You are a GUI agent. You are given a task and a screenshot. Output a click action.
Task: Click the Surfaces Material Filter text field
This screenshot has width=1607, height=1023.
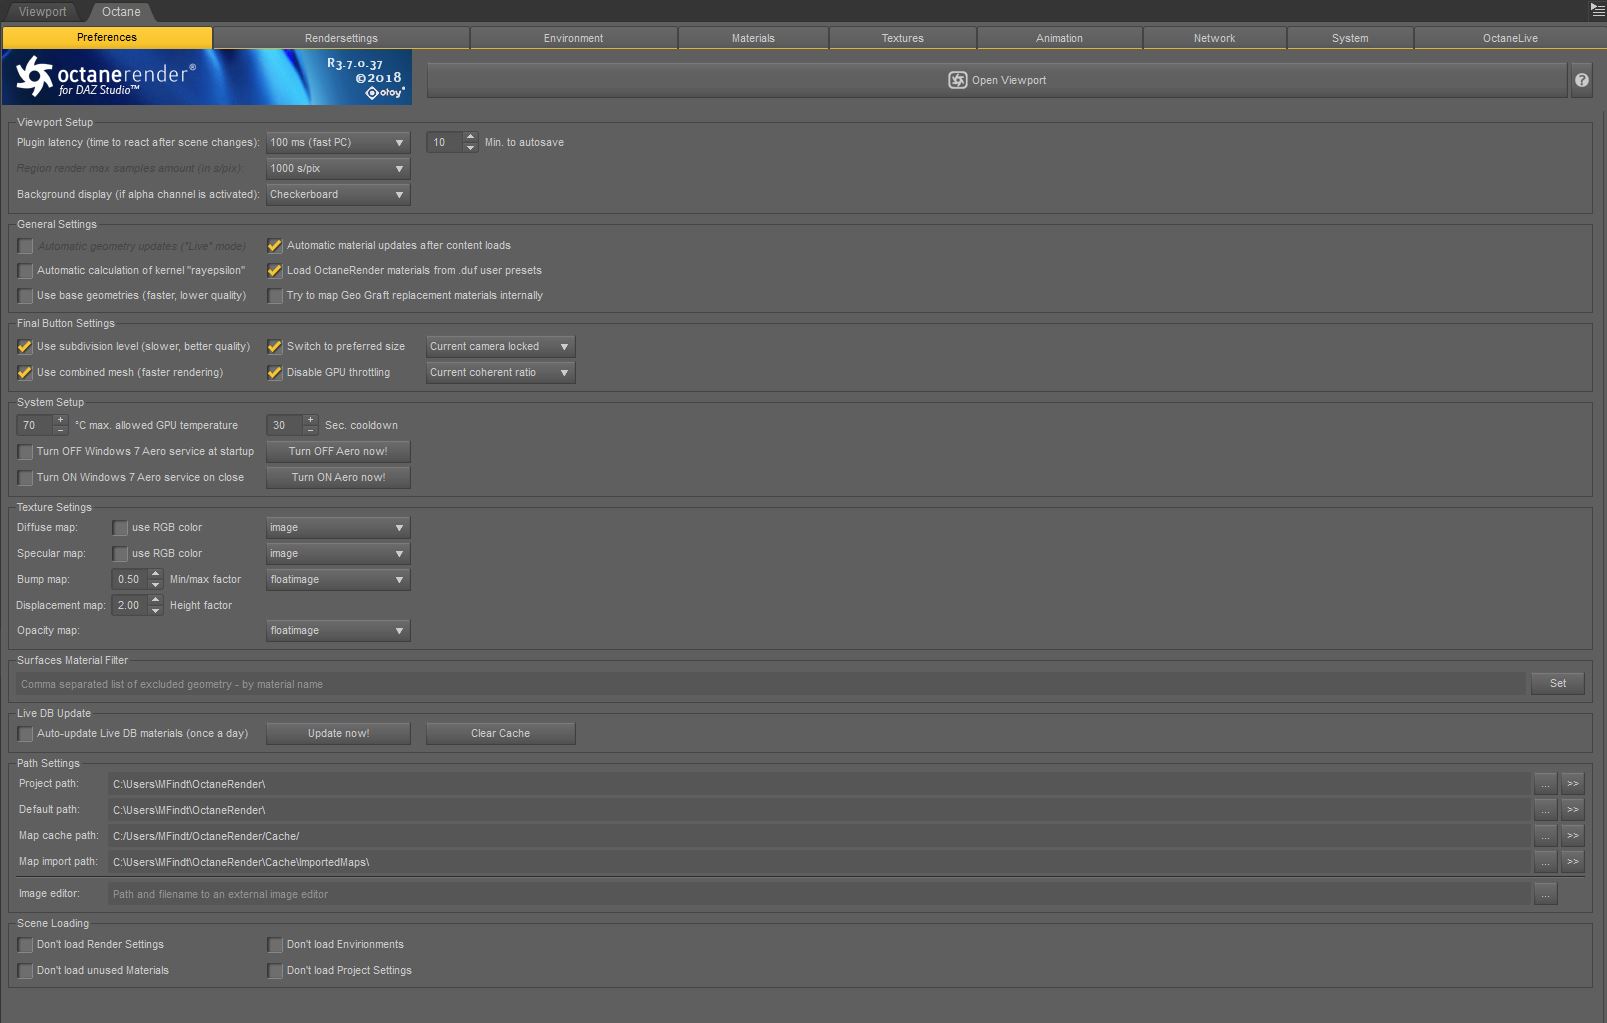770,684
